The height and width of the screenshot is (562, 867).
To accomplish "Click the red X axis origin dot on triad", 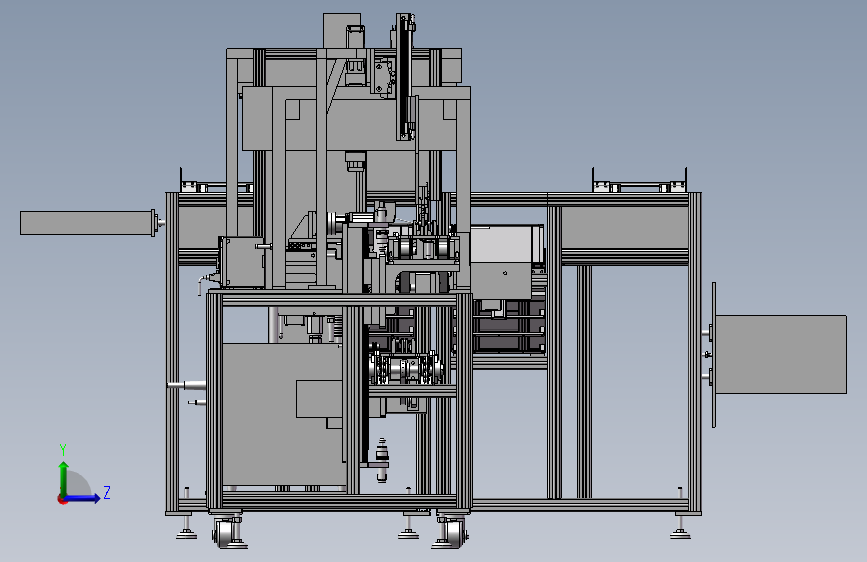I will [x=62, y=499].
